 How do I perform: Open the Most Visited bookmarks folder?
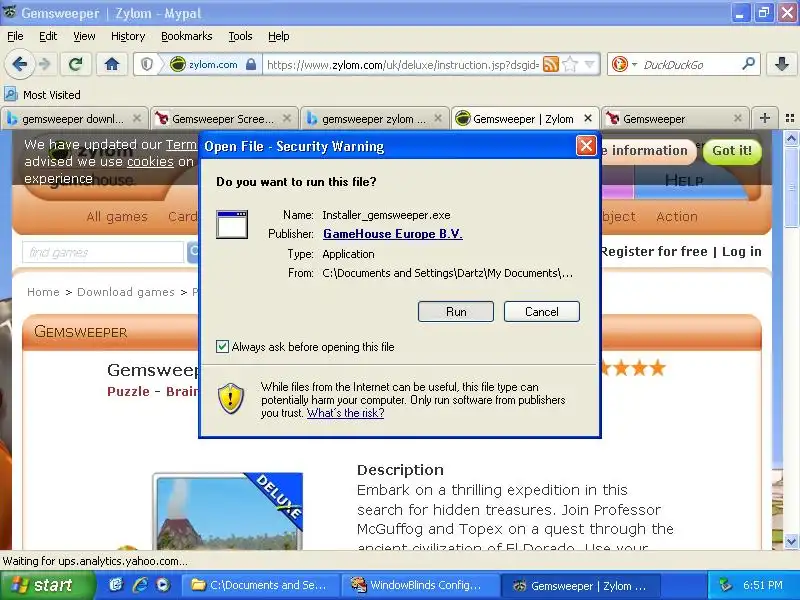click(x=42, y=94)
